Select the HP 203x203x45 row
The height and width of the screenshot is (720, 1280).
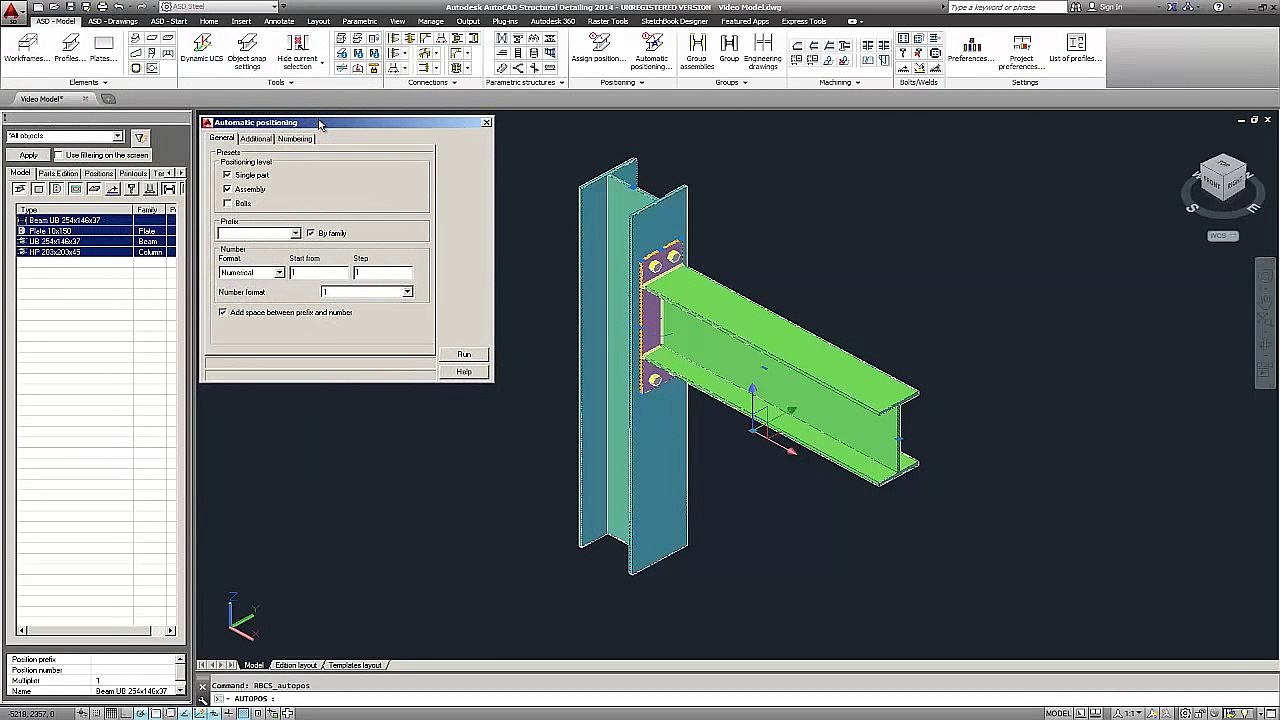tap(97, 252)
